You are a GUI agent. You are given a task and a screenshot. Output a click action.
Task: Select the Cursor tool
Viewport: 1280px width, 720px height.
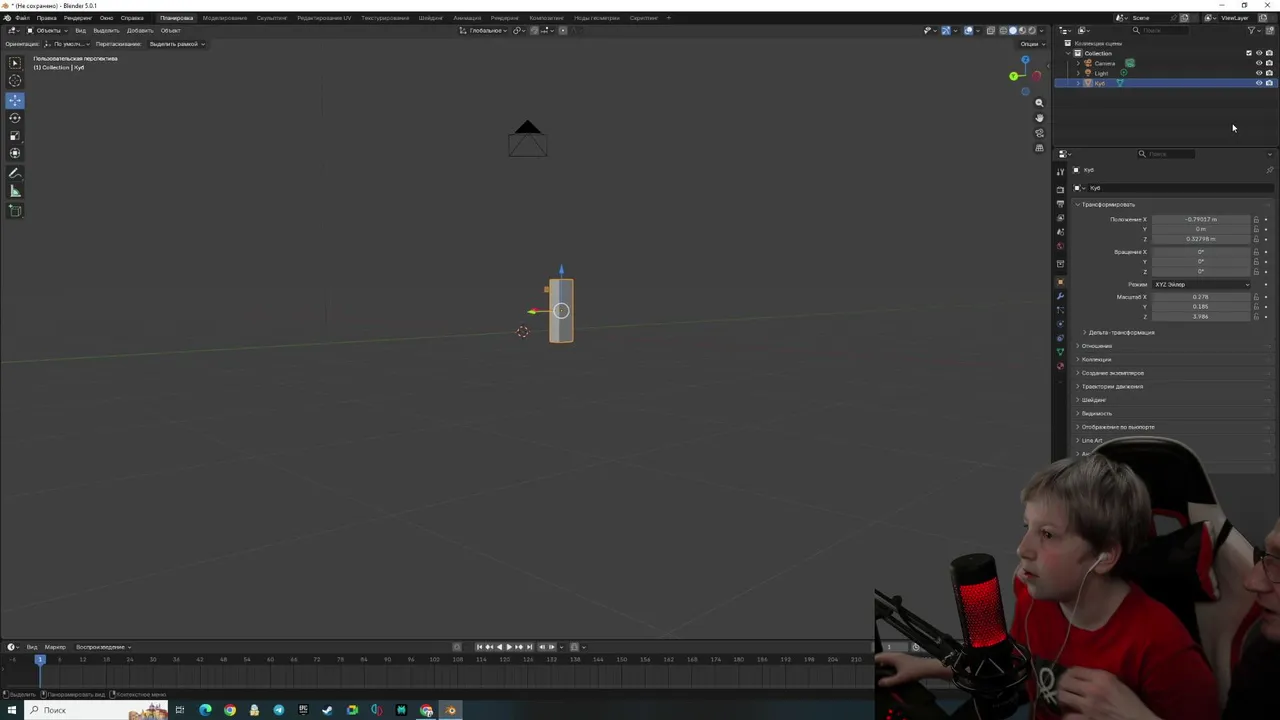[x=15, y=80]
